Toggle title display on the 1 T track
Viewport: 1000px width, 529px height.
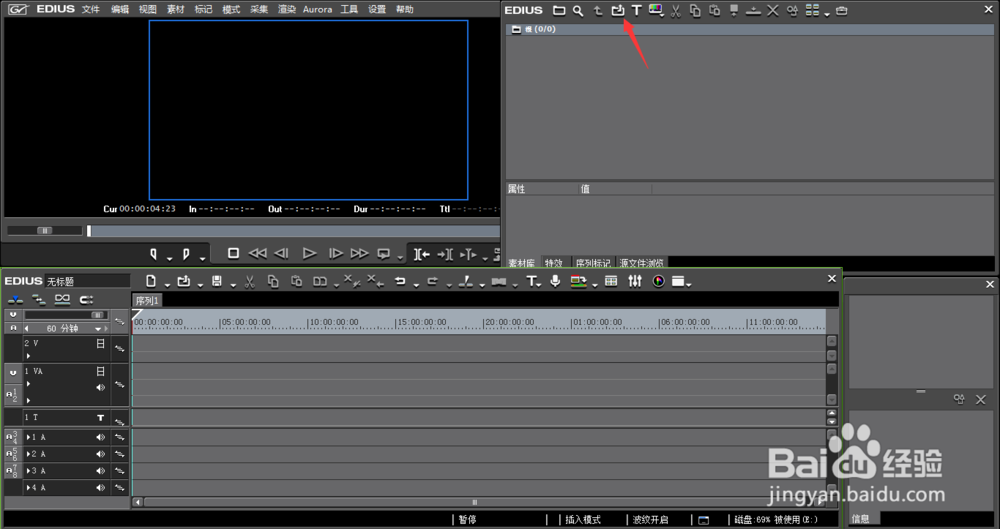click(x=100, y=417)
